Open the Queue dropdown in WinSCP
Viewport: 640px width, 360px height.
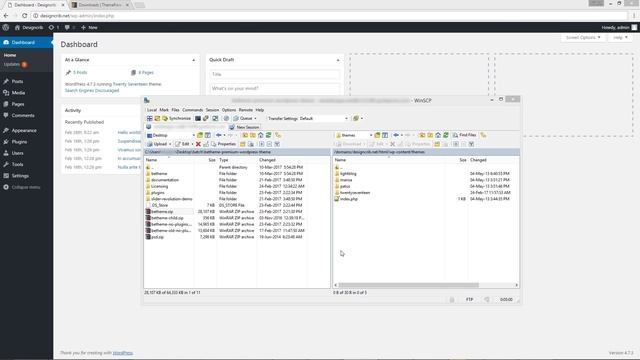tap(245, 118)
